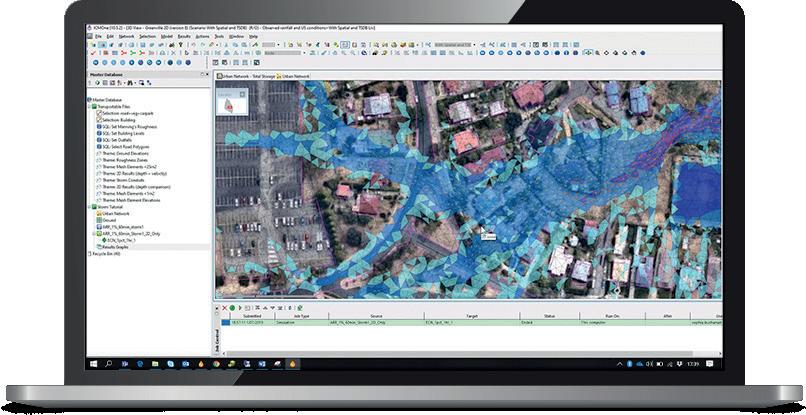Collapse ARR_1%_60min_Storm1_2D_Only run node

pyautogui.click(x=93, y=233)
